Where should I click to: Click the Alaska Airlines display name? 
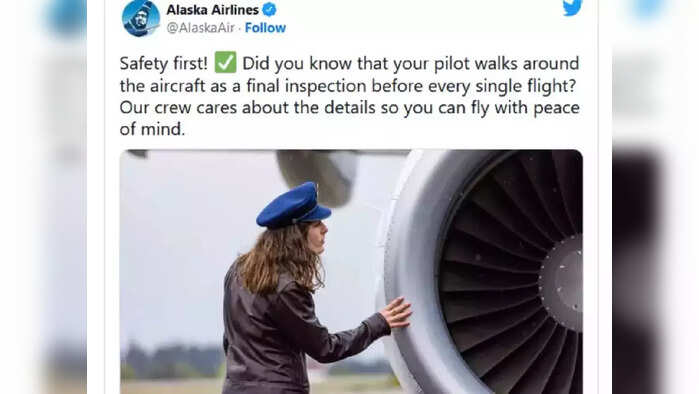213,9
